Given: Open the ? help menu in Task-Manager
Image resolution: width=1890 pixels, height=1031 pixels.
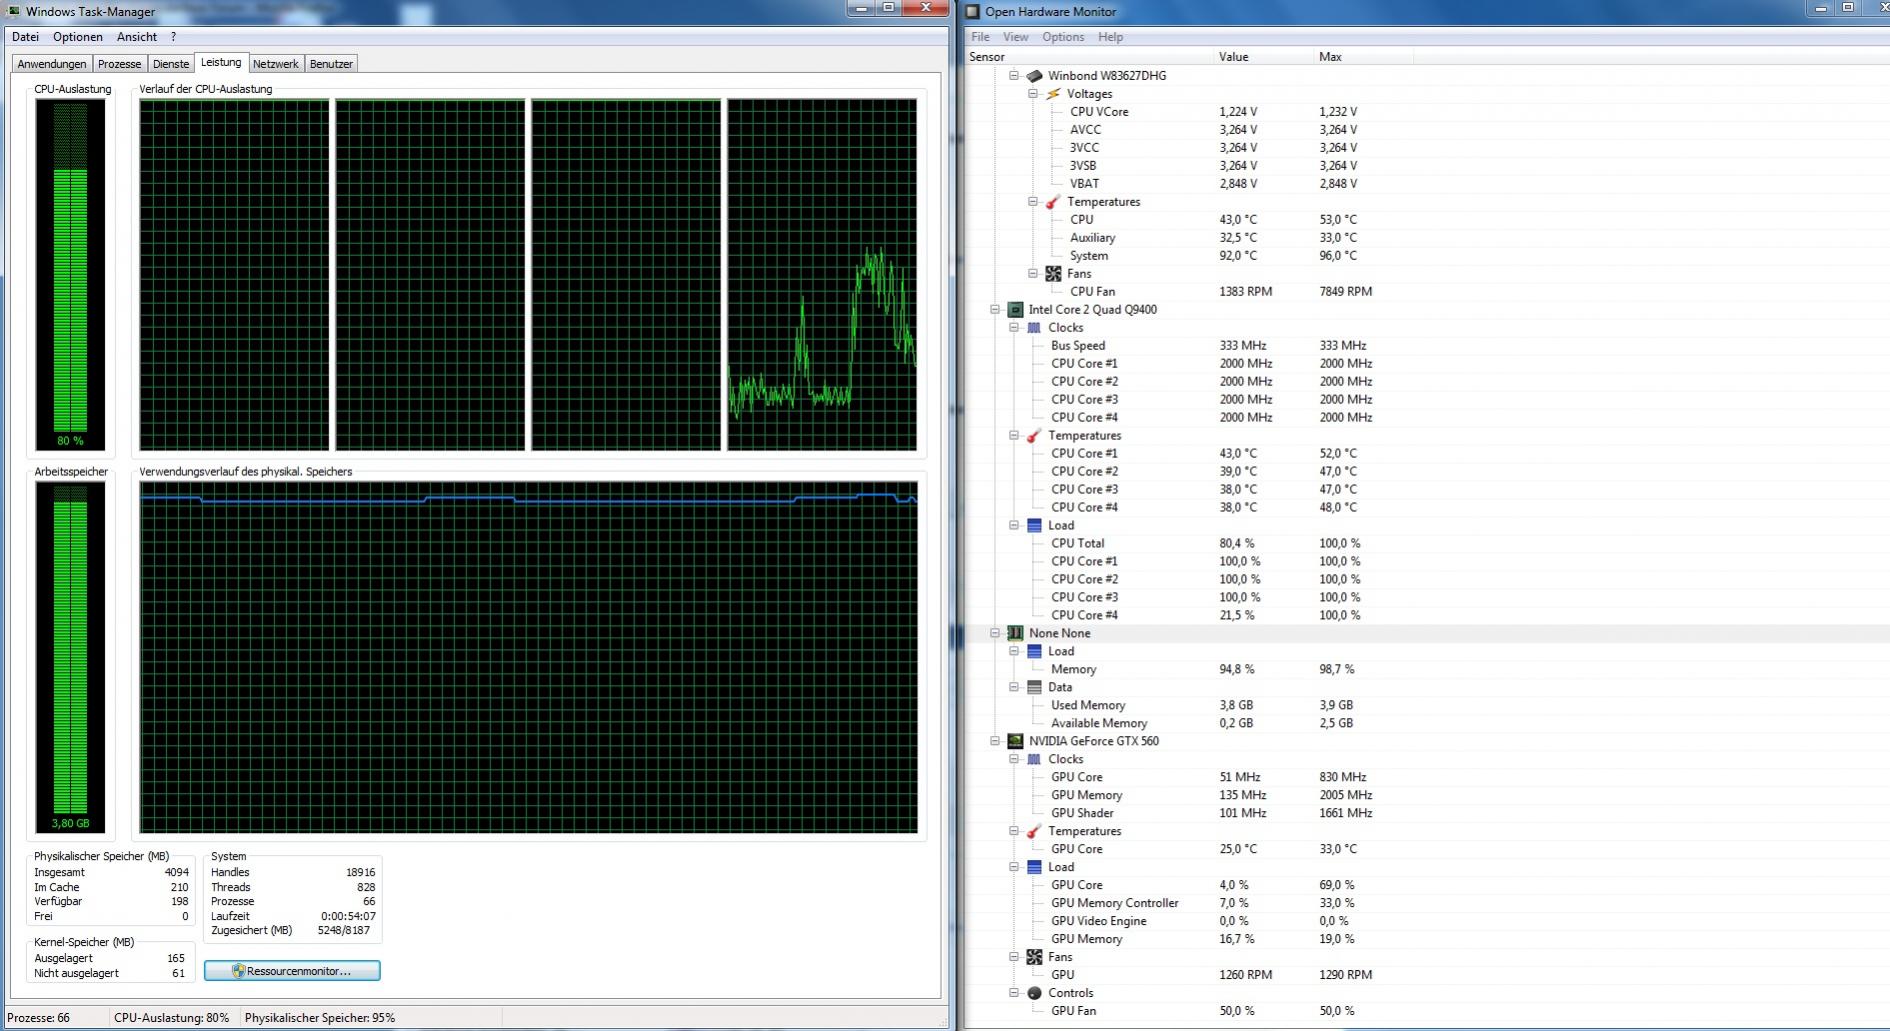Looking at the screenshot, I should click(173, 37).
